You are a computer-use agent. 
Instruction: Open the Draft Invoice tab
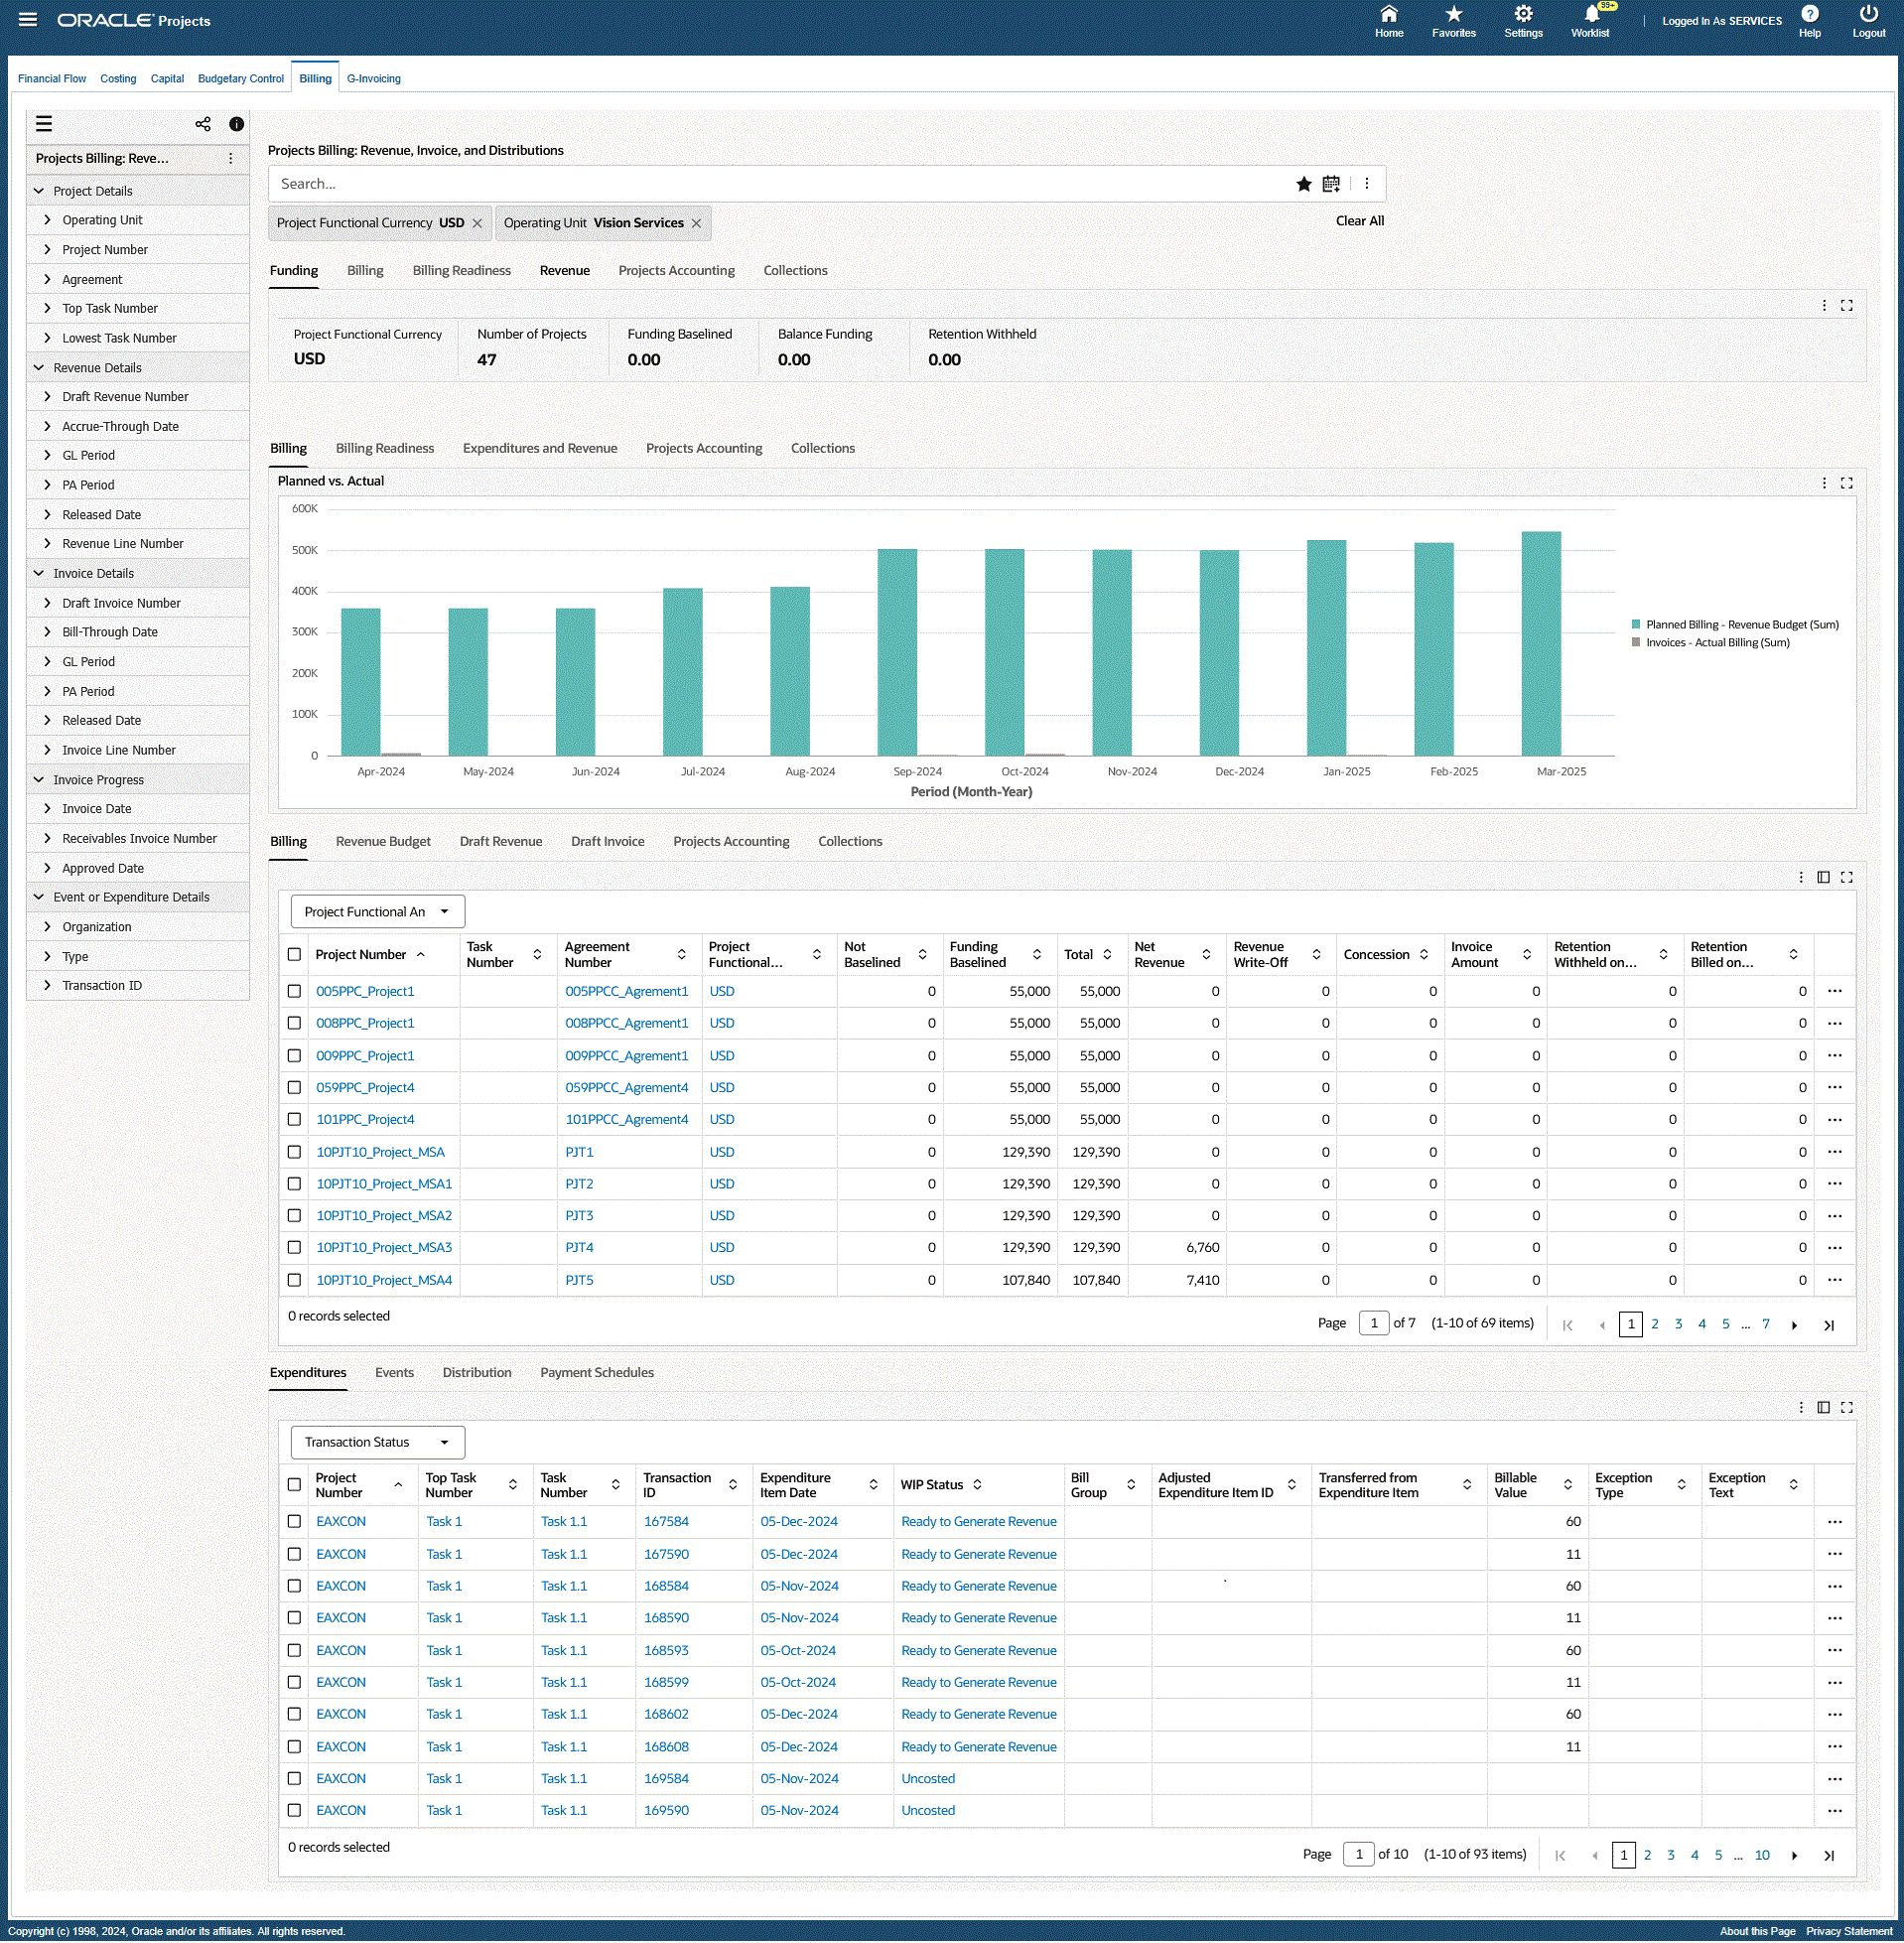click(607, 842)
